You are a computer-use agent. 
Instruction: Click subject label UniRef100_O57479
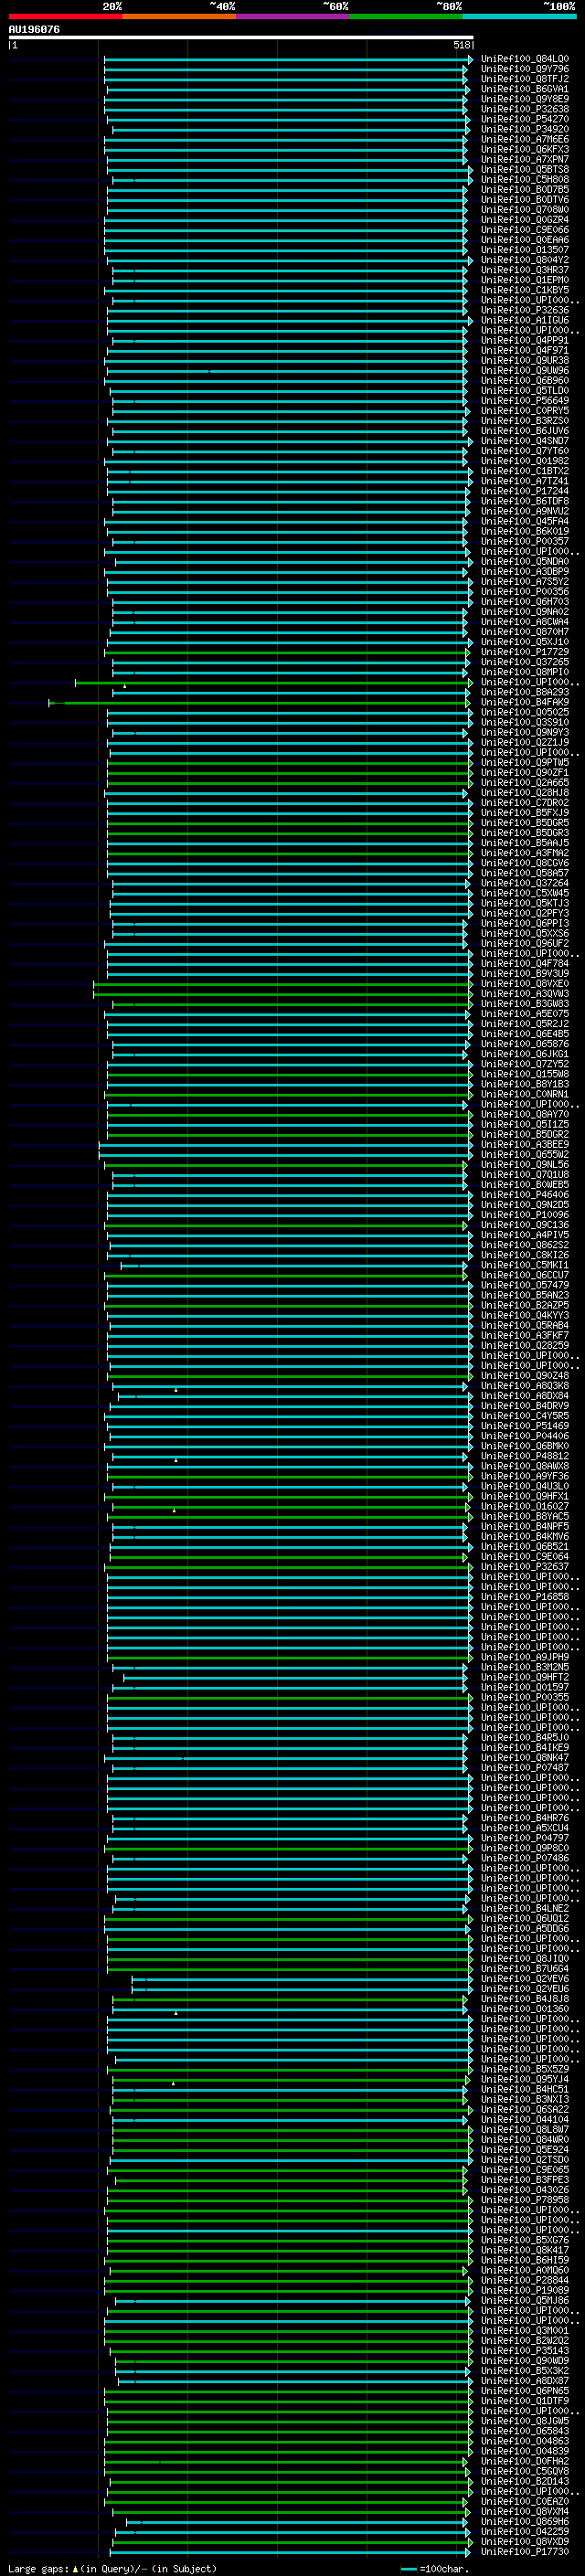525,1285
